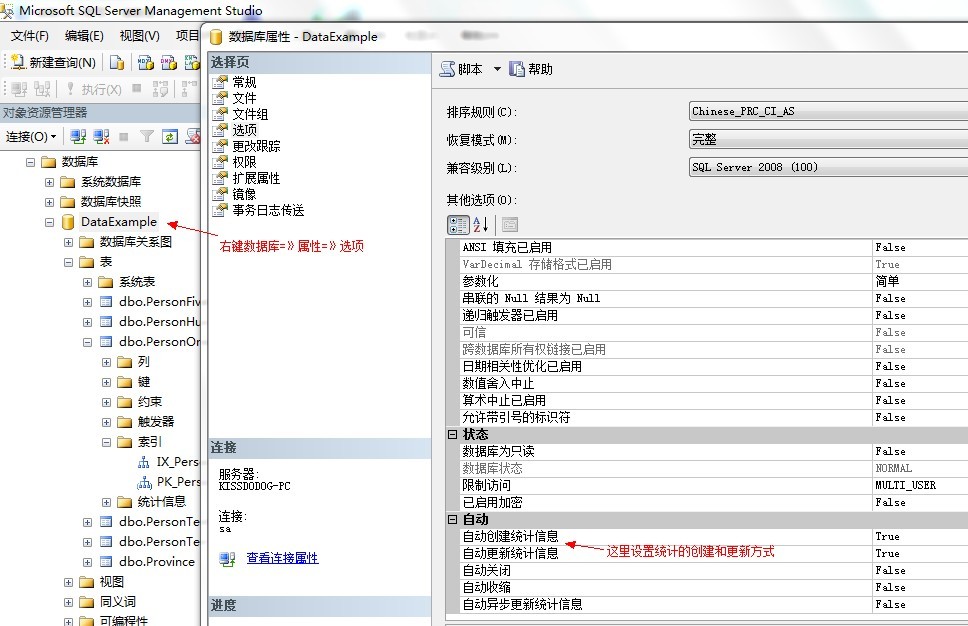Click the greyed Stop square icon in Object Explorer

tap(123, 136)
